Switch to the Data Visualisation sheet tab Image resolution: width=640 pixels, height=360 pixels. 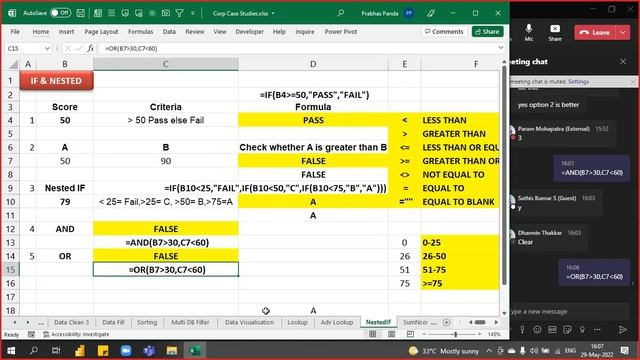click(249, 322)
